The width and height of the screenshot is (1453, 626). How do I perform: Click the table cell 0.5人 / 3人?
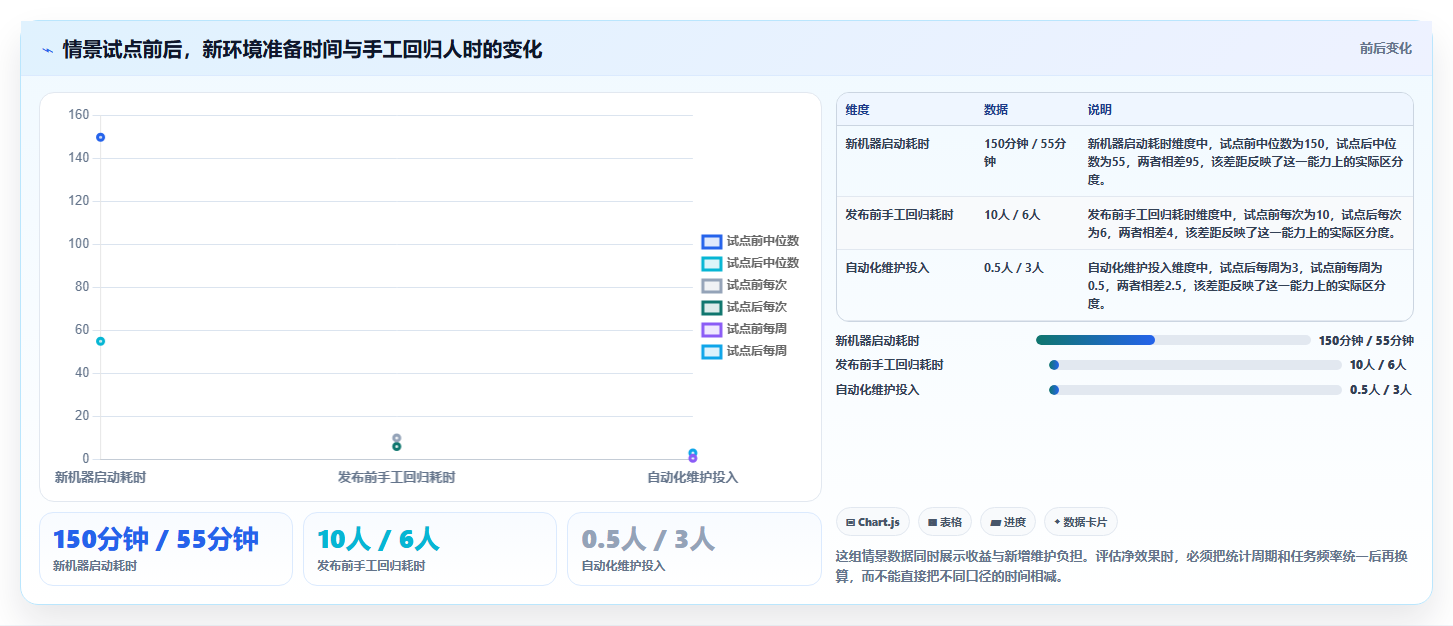point(1014,268)
